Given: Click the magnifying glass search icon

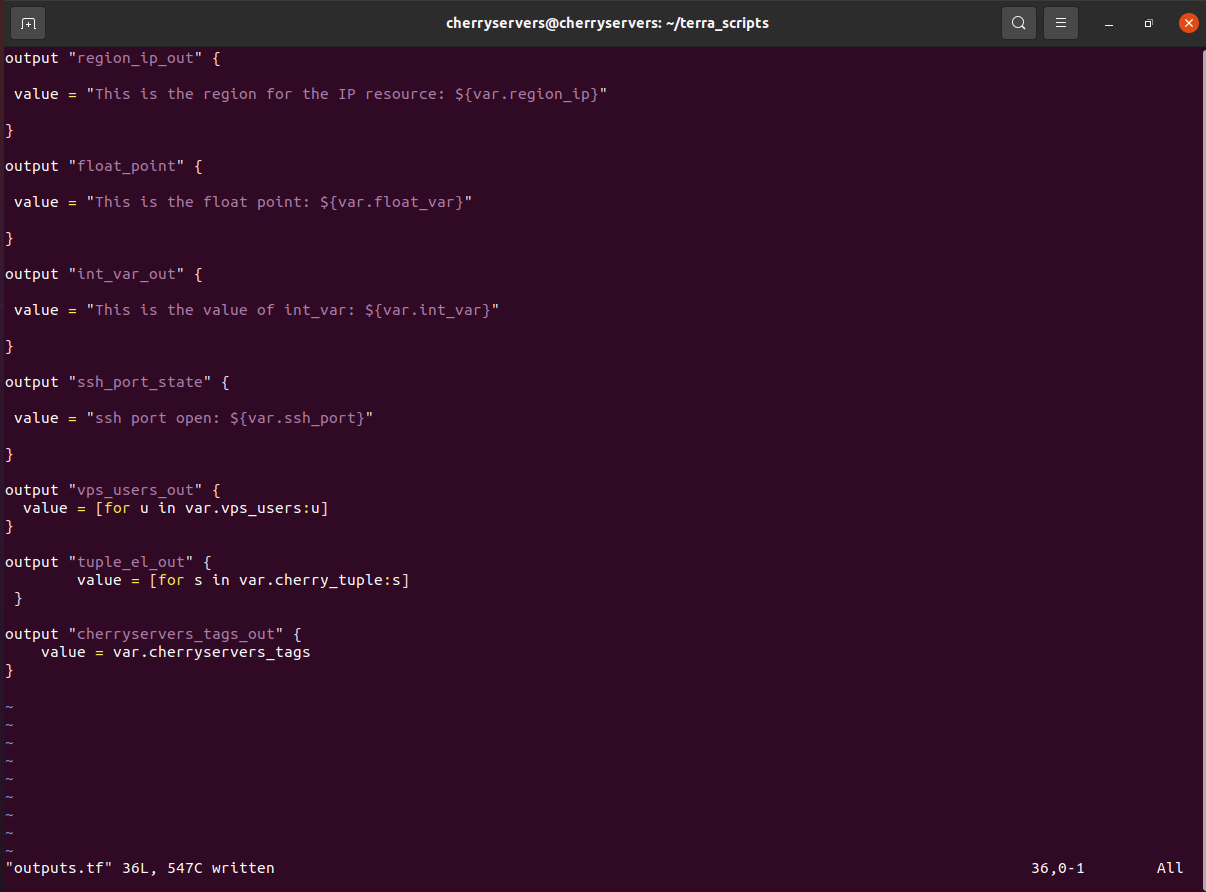Looking at the screenshot, I should [x=1018, y=22].
